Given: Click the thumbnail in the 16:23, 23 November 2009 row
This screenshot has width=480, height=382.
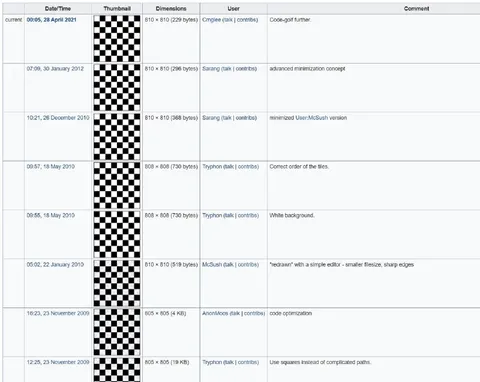Looking at the screenshot, I should point(117,333).
